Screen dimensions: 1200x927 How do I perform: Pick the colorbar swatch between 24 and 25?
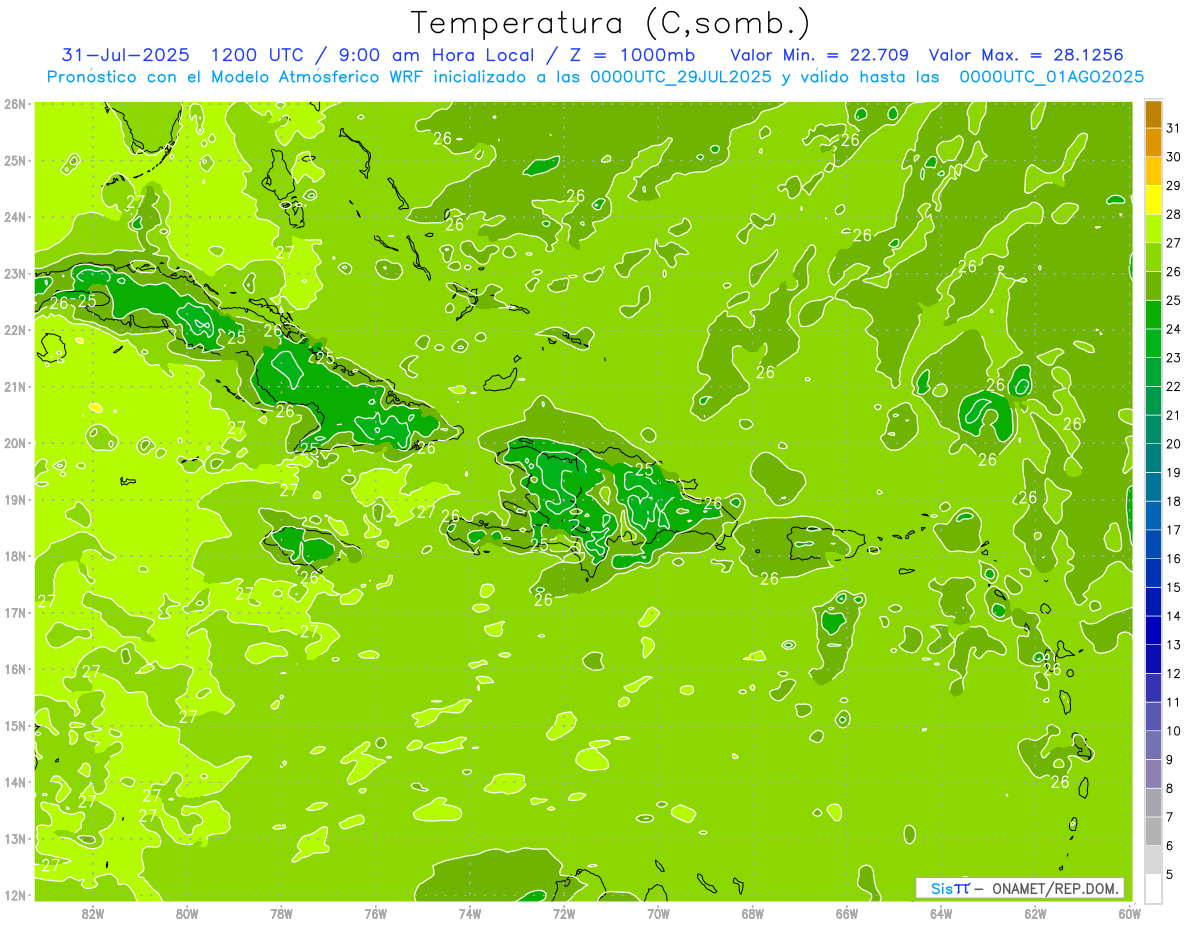click(x=1153, y=315)
